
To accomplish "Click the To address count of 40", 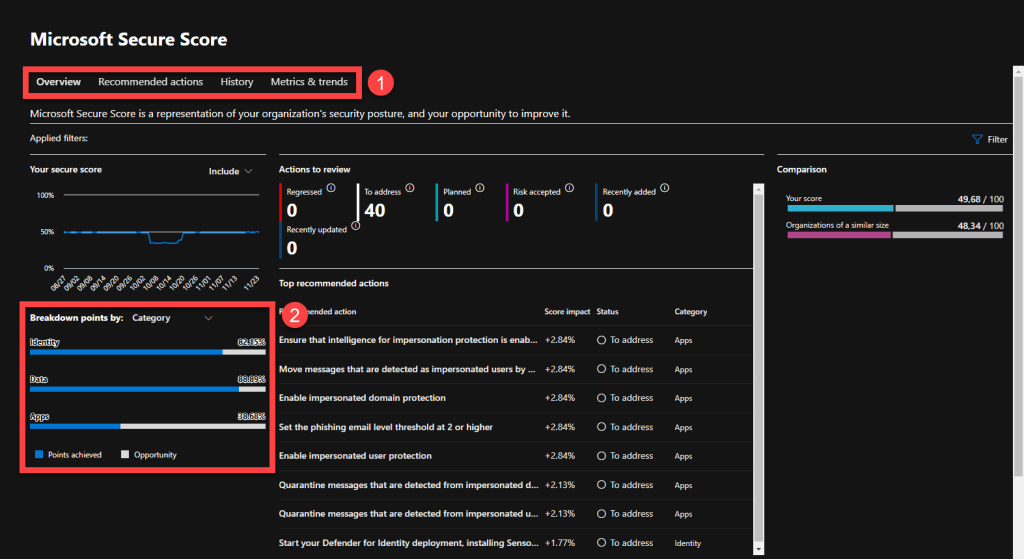I will 375,210.
